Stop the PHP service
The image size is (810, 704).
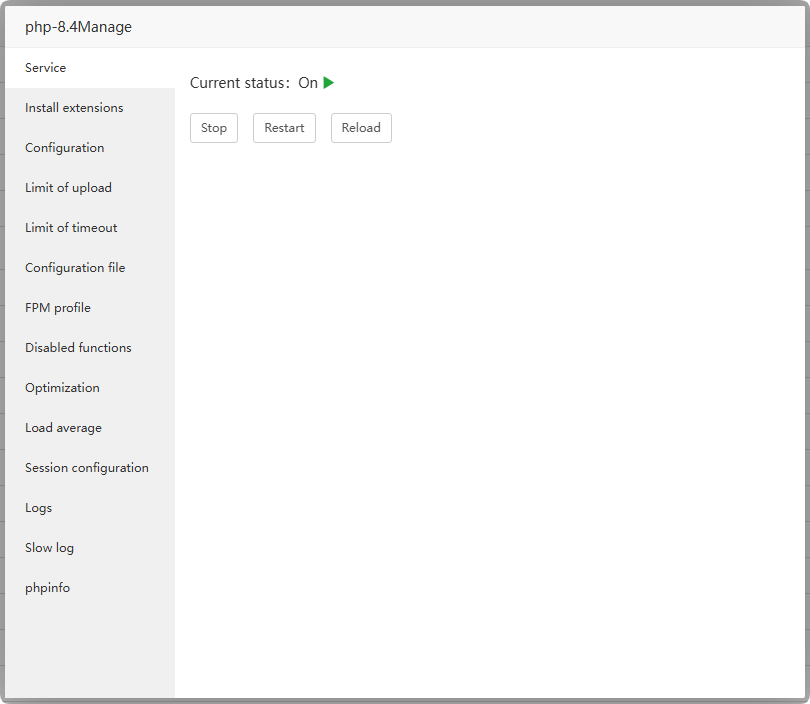[214, 128]
